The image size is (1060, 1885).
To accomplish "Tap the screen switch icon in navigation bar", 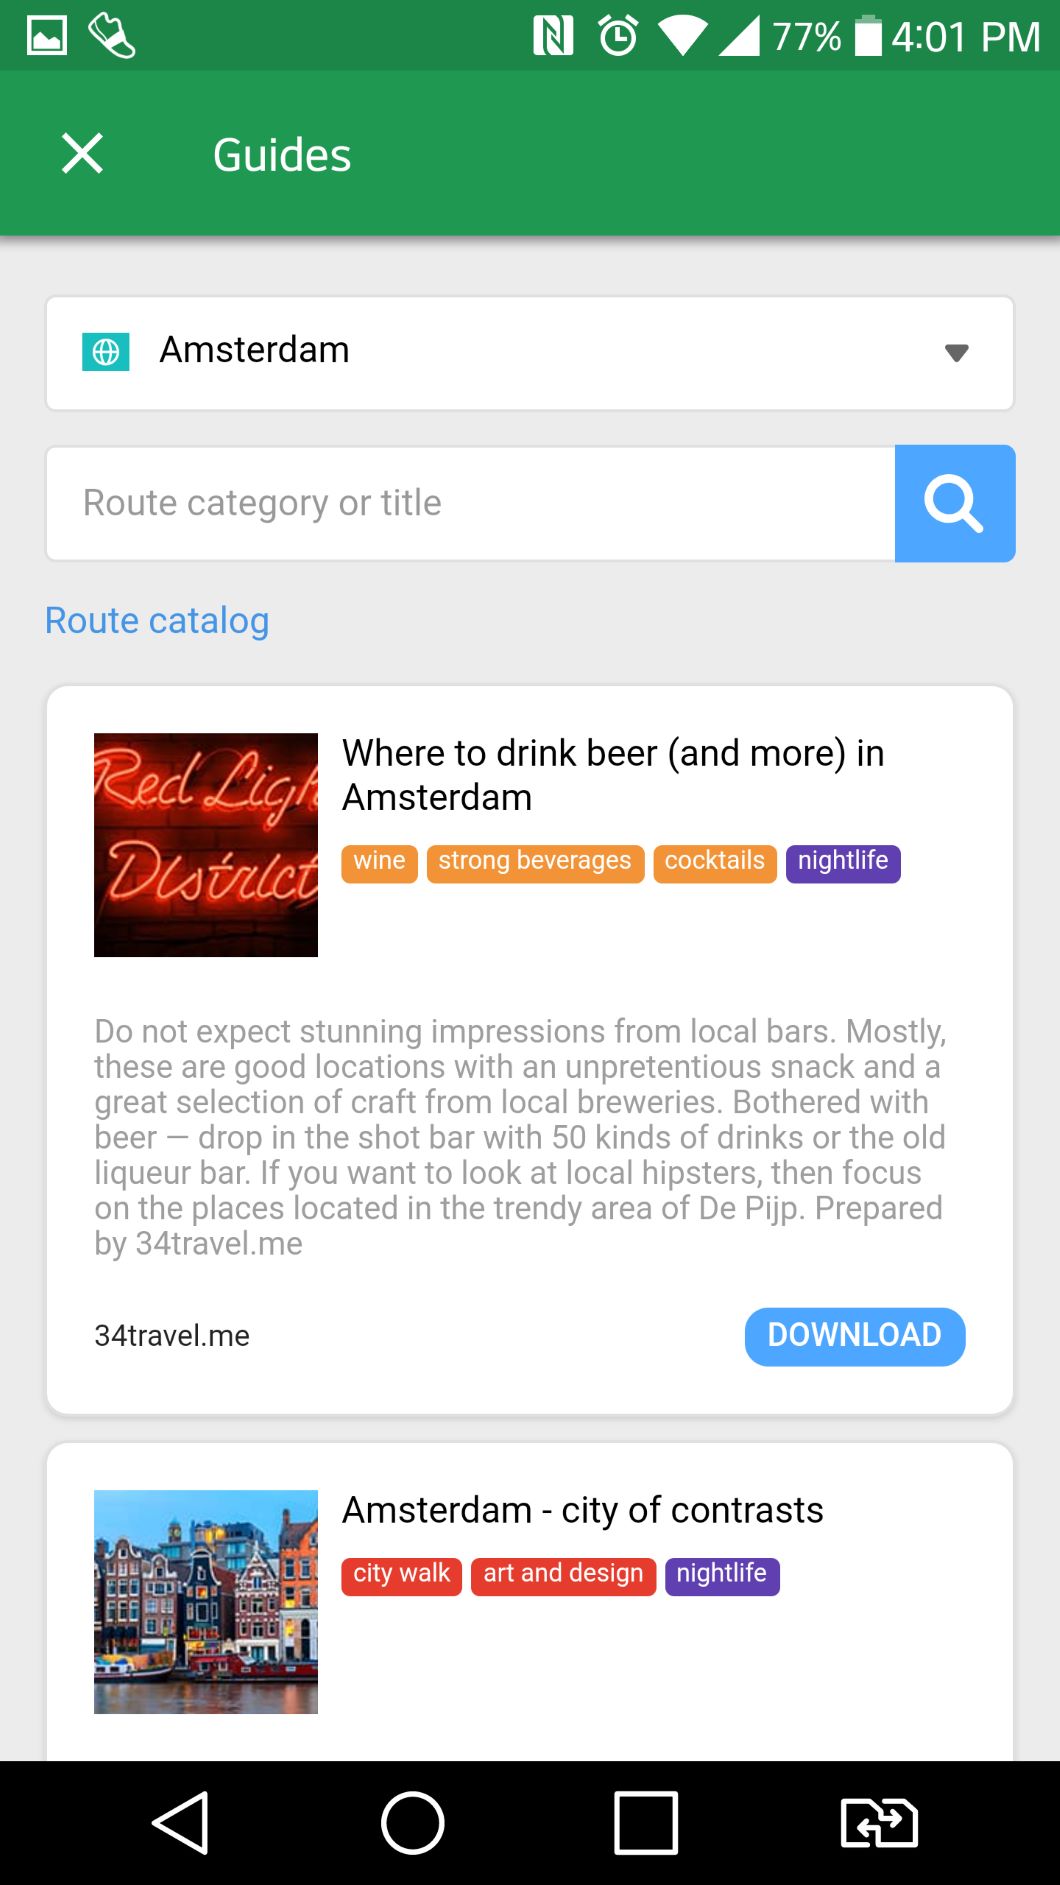I will pos(879,1823).
